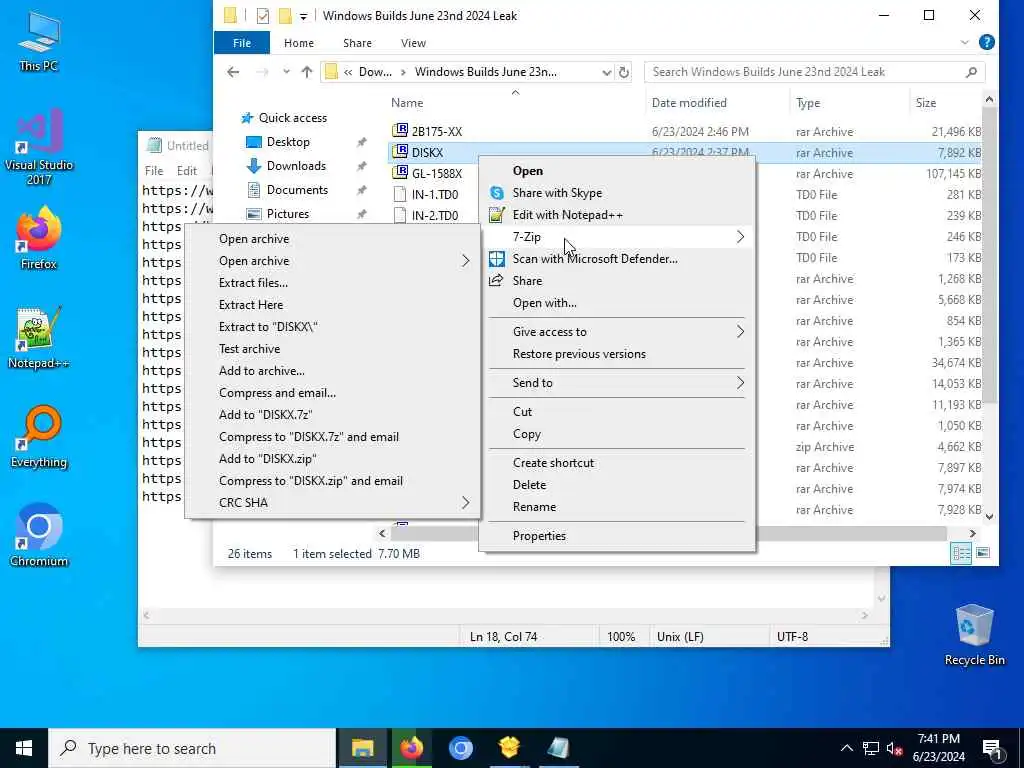Expand Send to submenu
1024x768 pixels.
740,383
